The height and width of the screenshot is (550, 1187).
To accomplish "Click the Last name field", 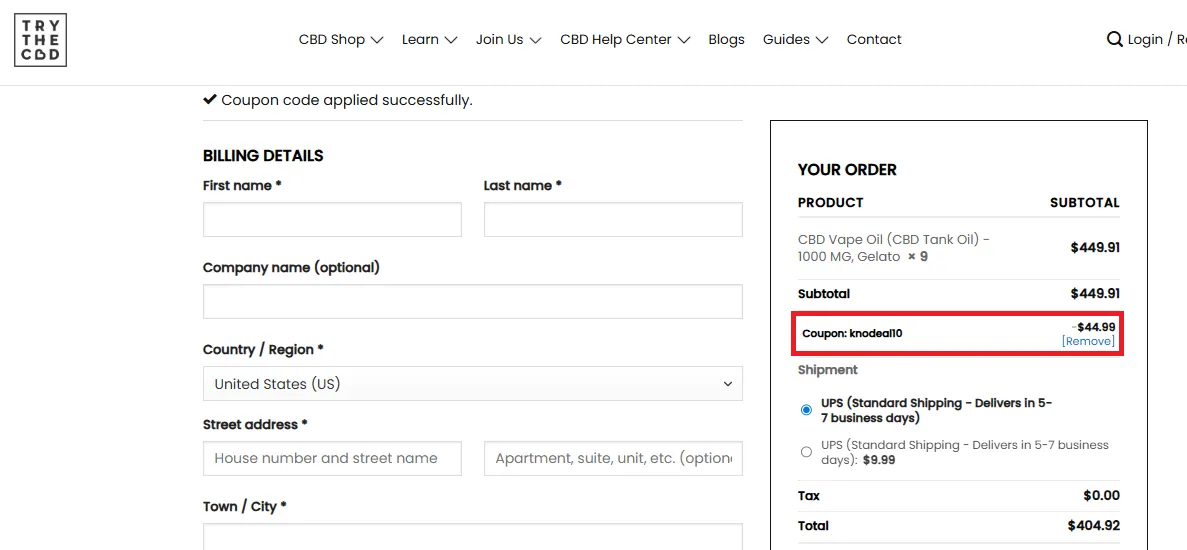I will pos(613,220).
